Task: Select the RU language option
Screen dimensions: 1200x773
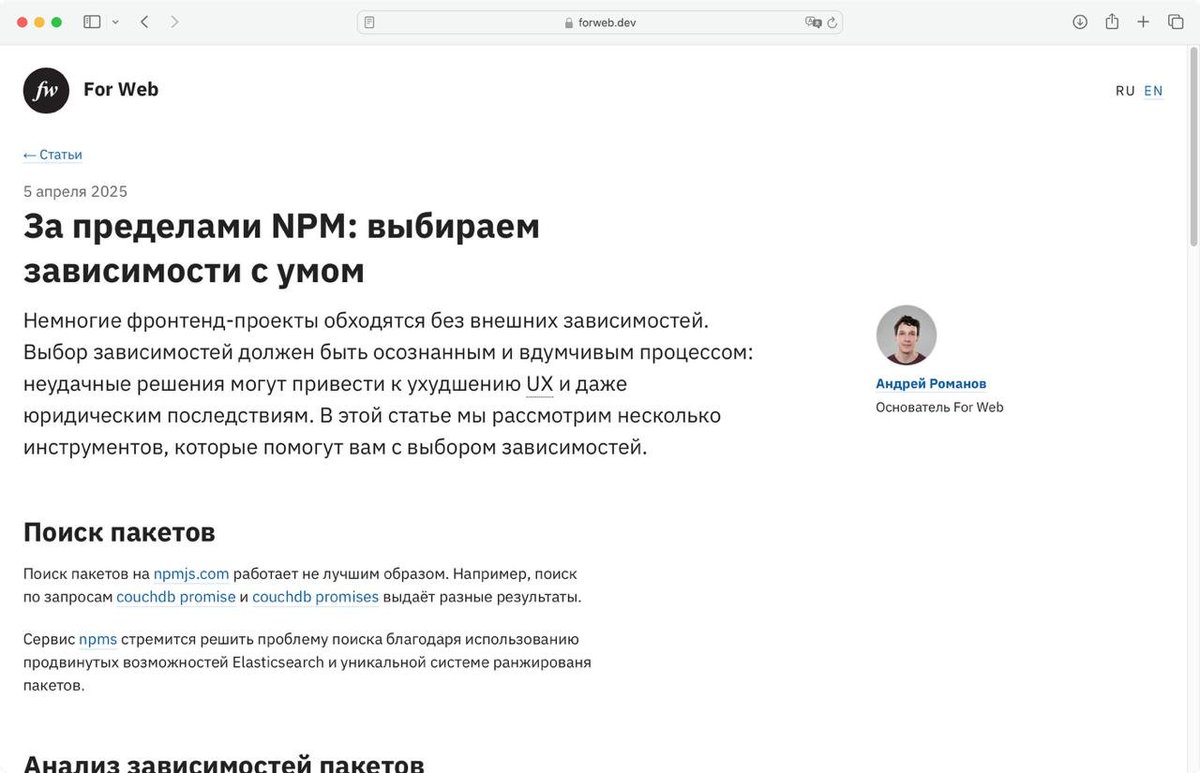Action: [1125, 91]
